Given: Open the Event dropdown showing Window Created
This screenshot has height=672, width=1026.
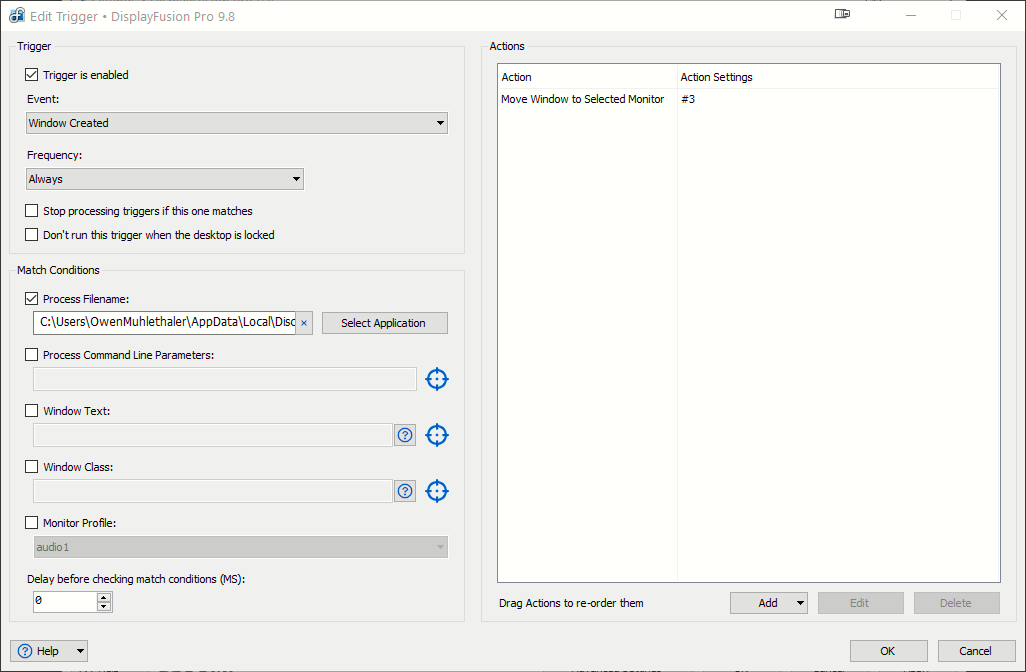Looking at the screenshot, I should [237, 123].
